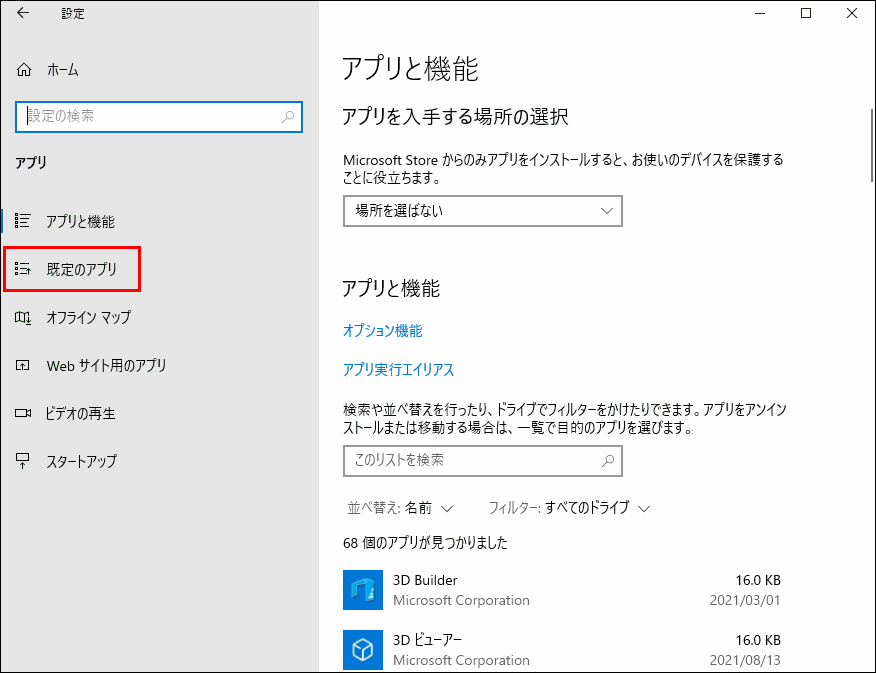Select オフライン マップ in the sidebar

pyautogui.click(x=88, y=318)
